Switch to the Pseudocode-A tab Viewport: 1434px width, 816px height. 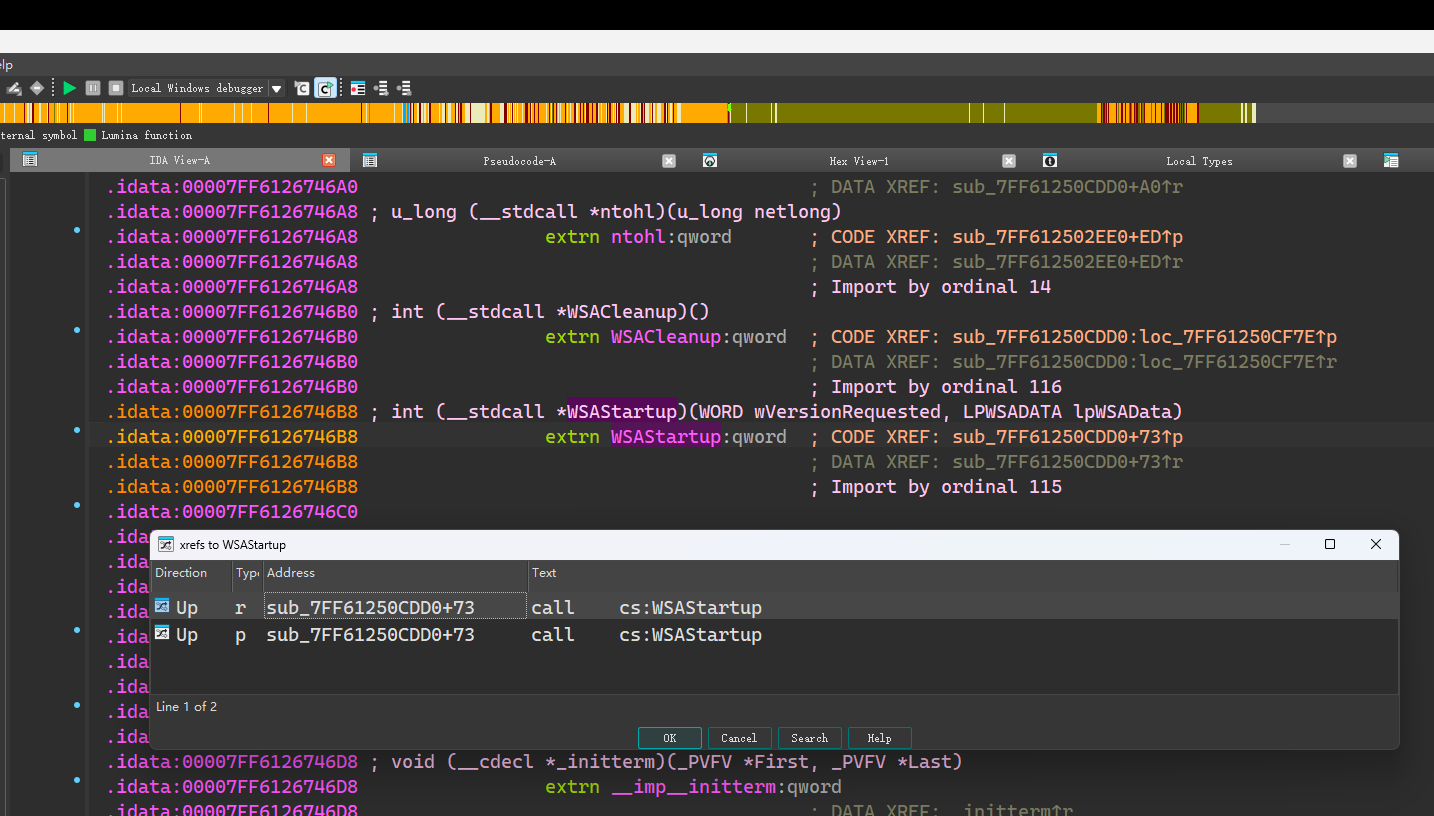pyautogui.click(x=519, y=161)
